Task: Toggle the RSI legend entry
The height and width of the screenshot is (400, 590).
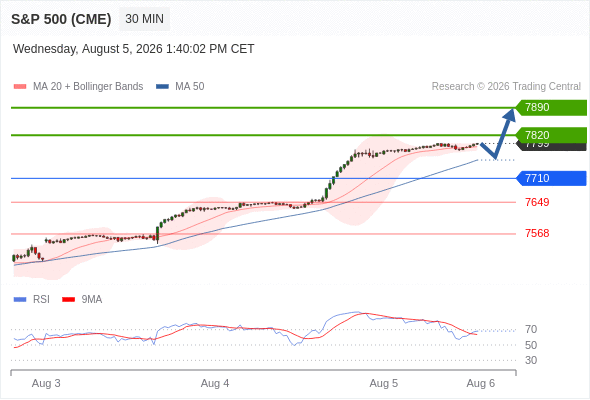Action: pos(32,300)
